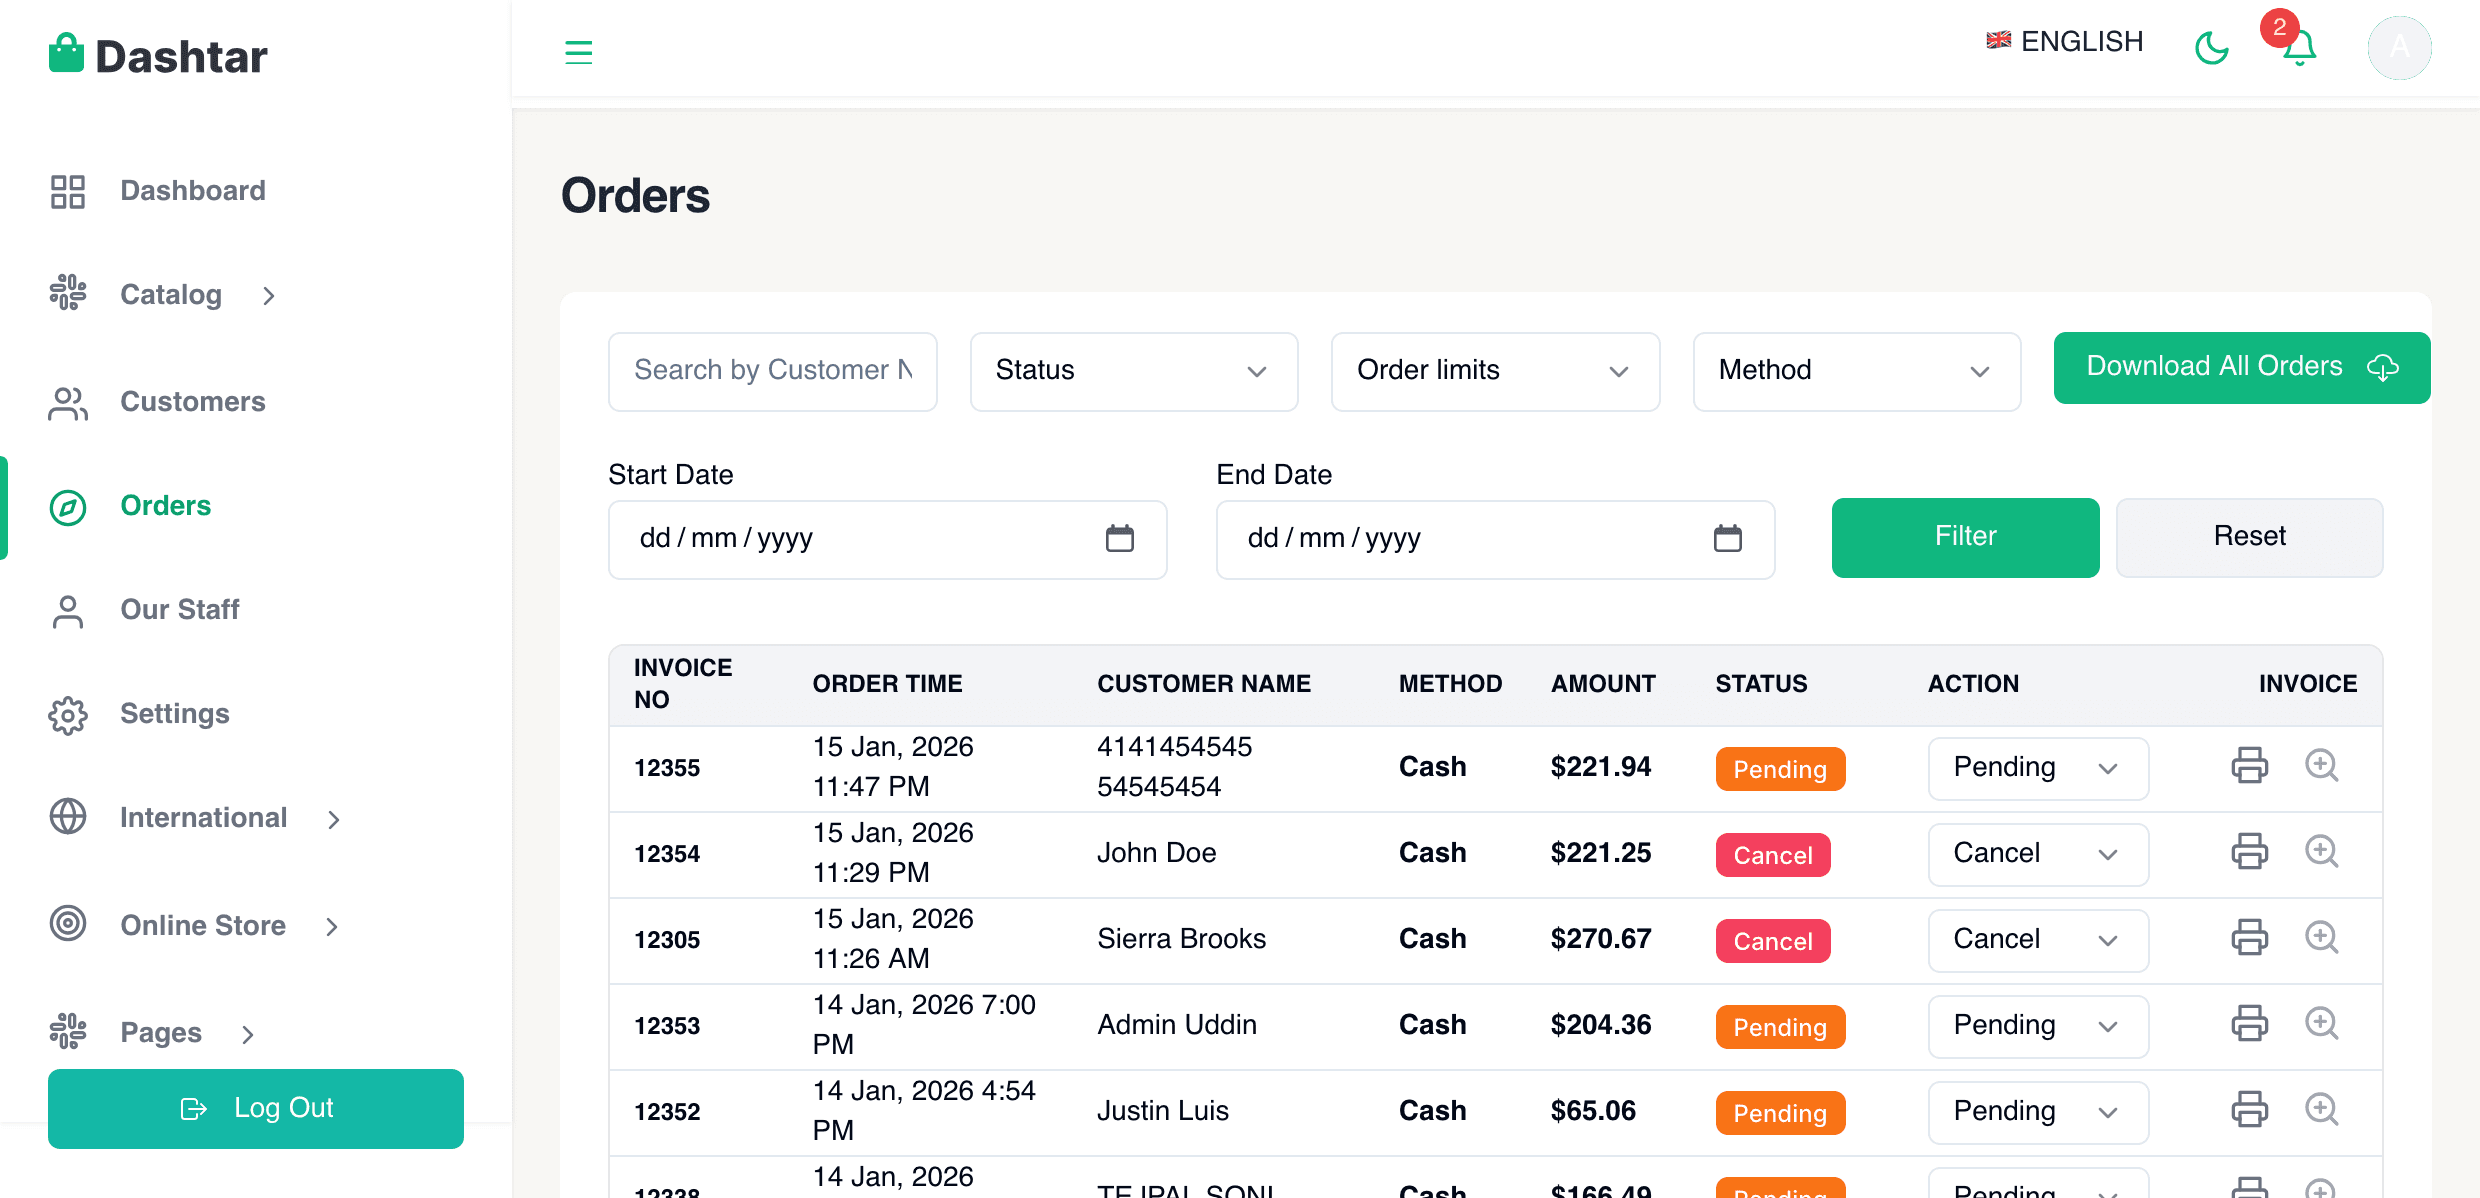Print the invoice for order 12354
The width and height of the screenshot is (2480, 1198).
[x=2250, y=852]
